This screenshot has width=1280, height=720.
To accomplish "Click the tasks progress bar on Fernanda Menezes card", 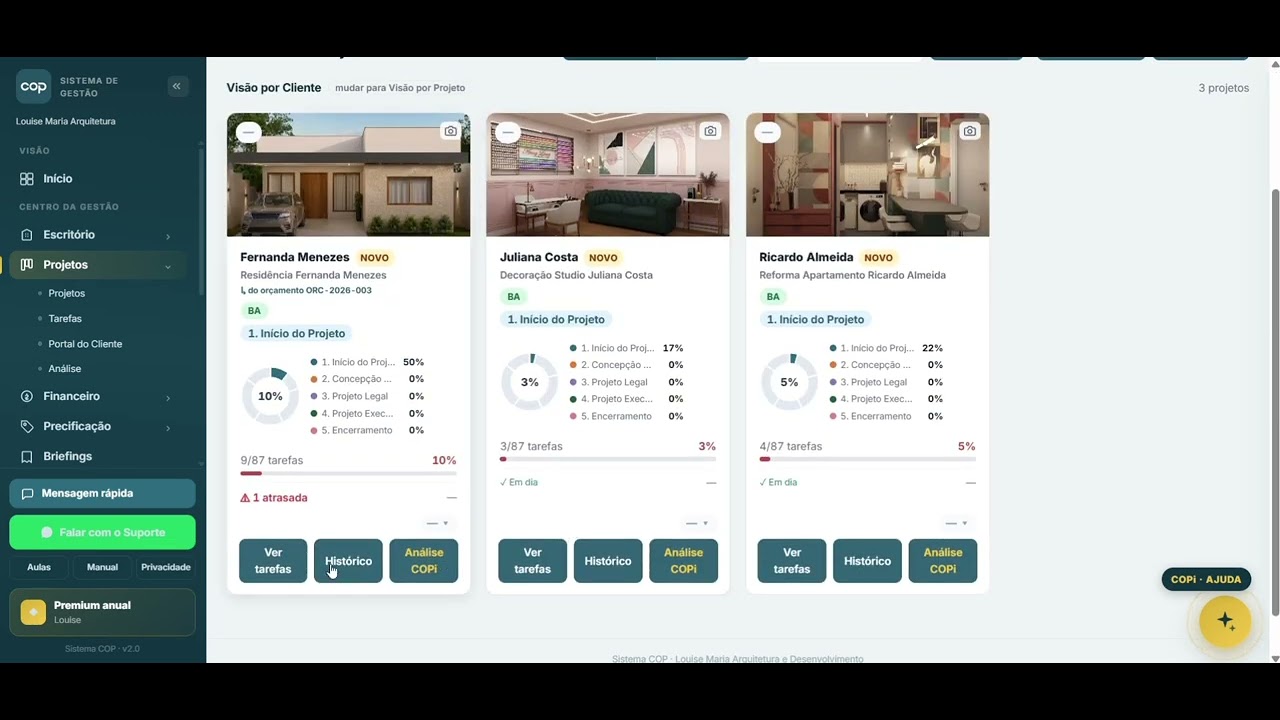I will (x=348, y=473).
